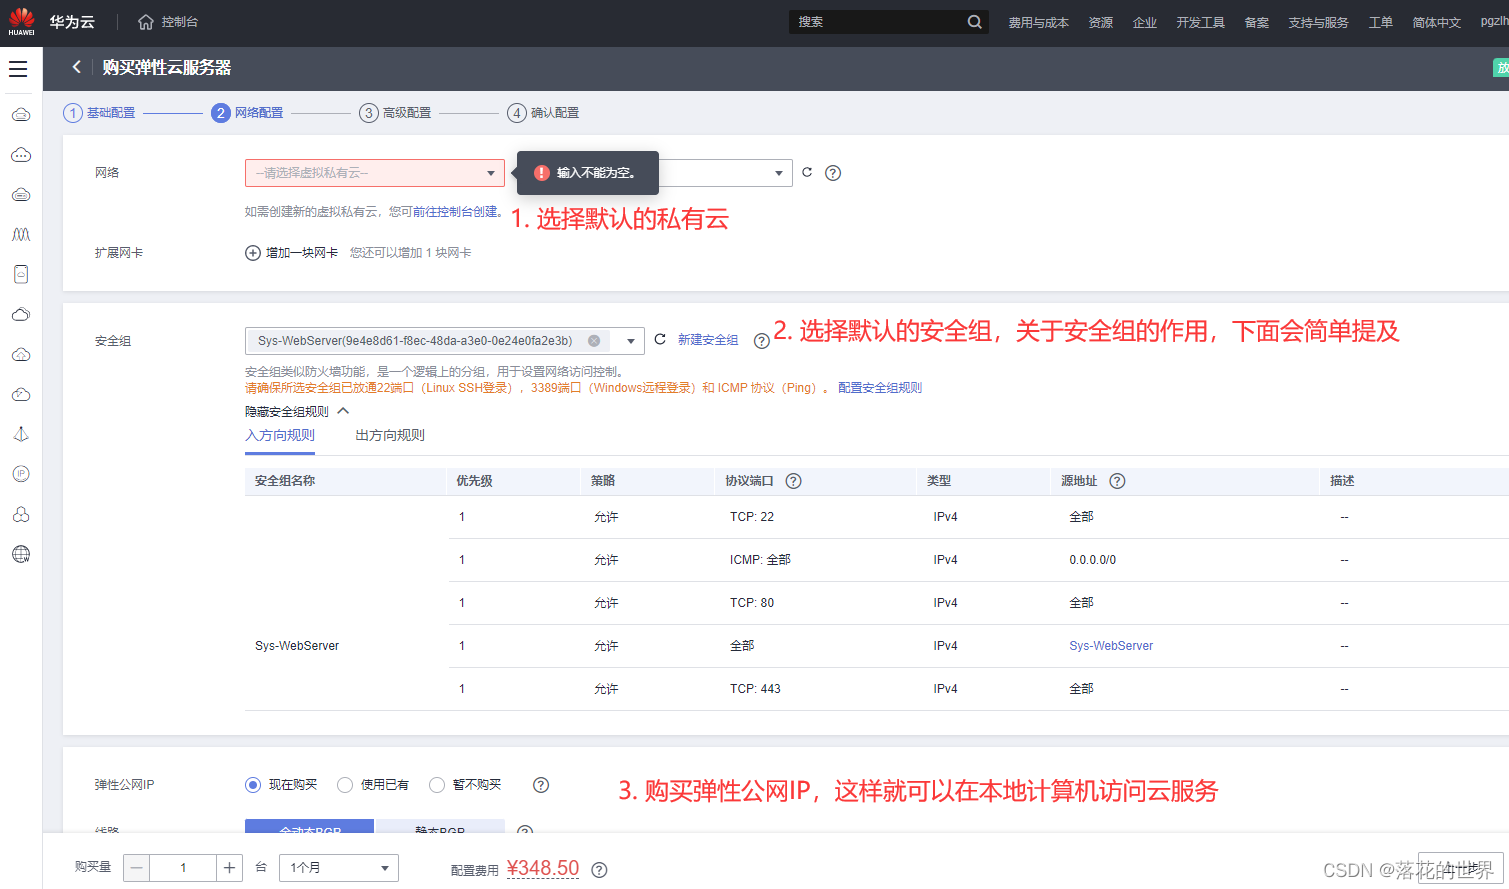
Task: Open the globe sidebar icon
Action: 21,554
